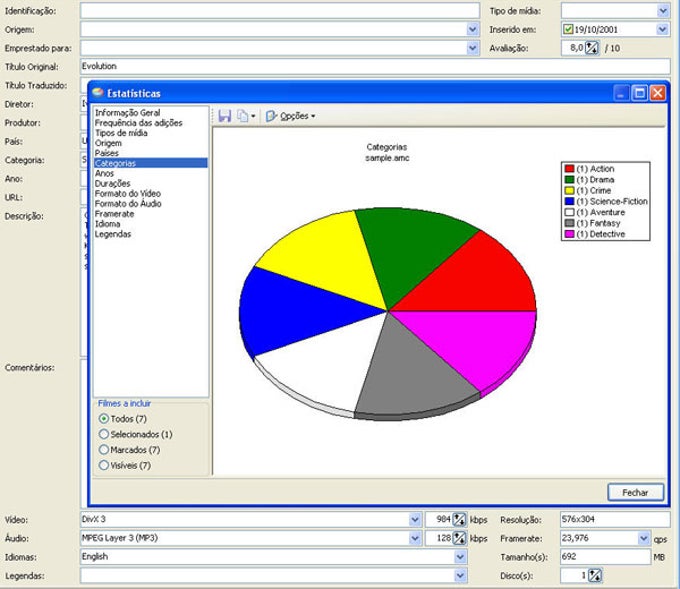Viewport: 680px width, 589px height.
Task: Click the video bitrate spinner arrows
Action: (459, 519)
